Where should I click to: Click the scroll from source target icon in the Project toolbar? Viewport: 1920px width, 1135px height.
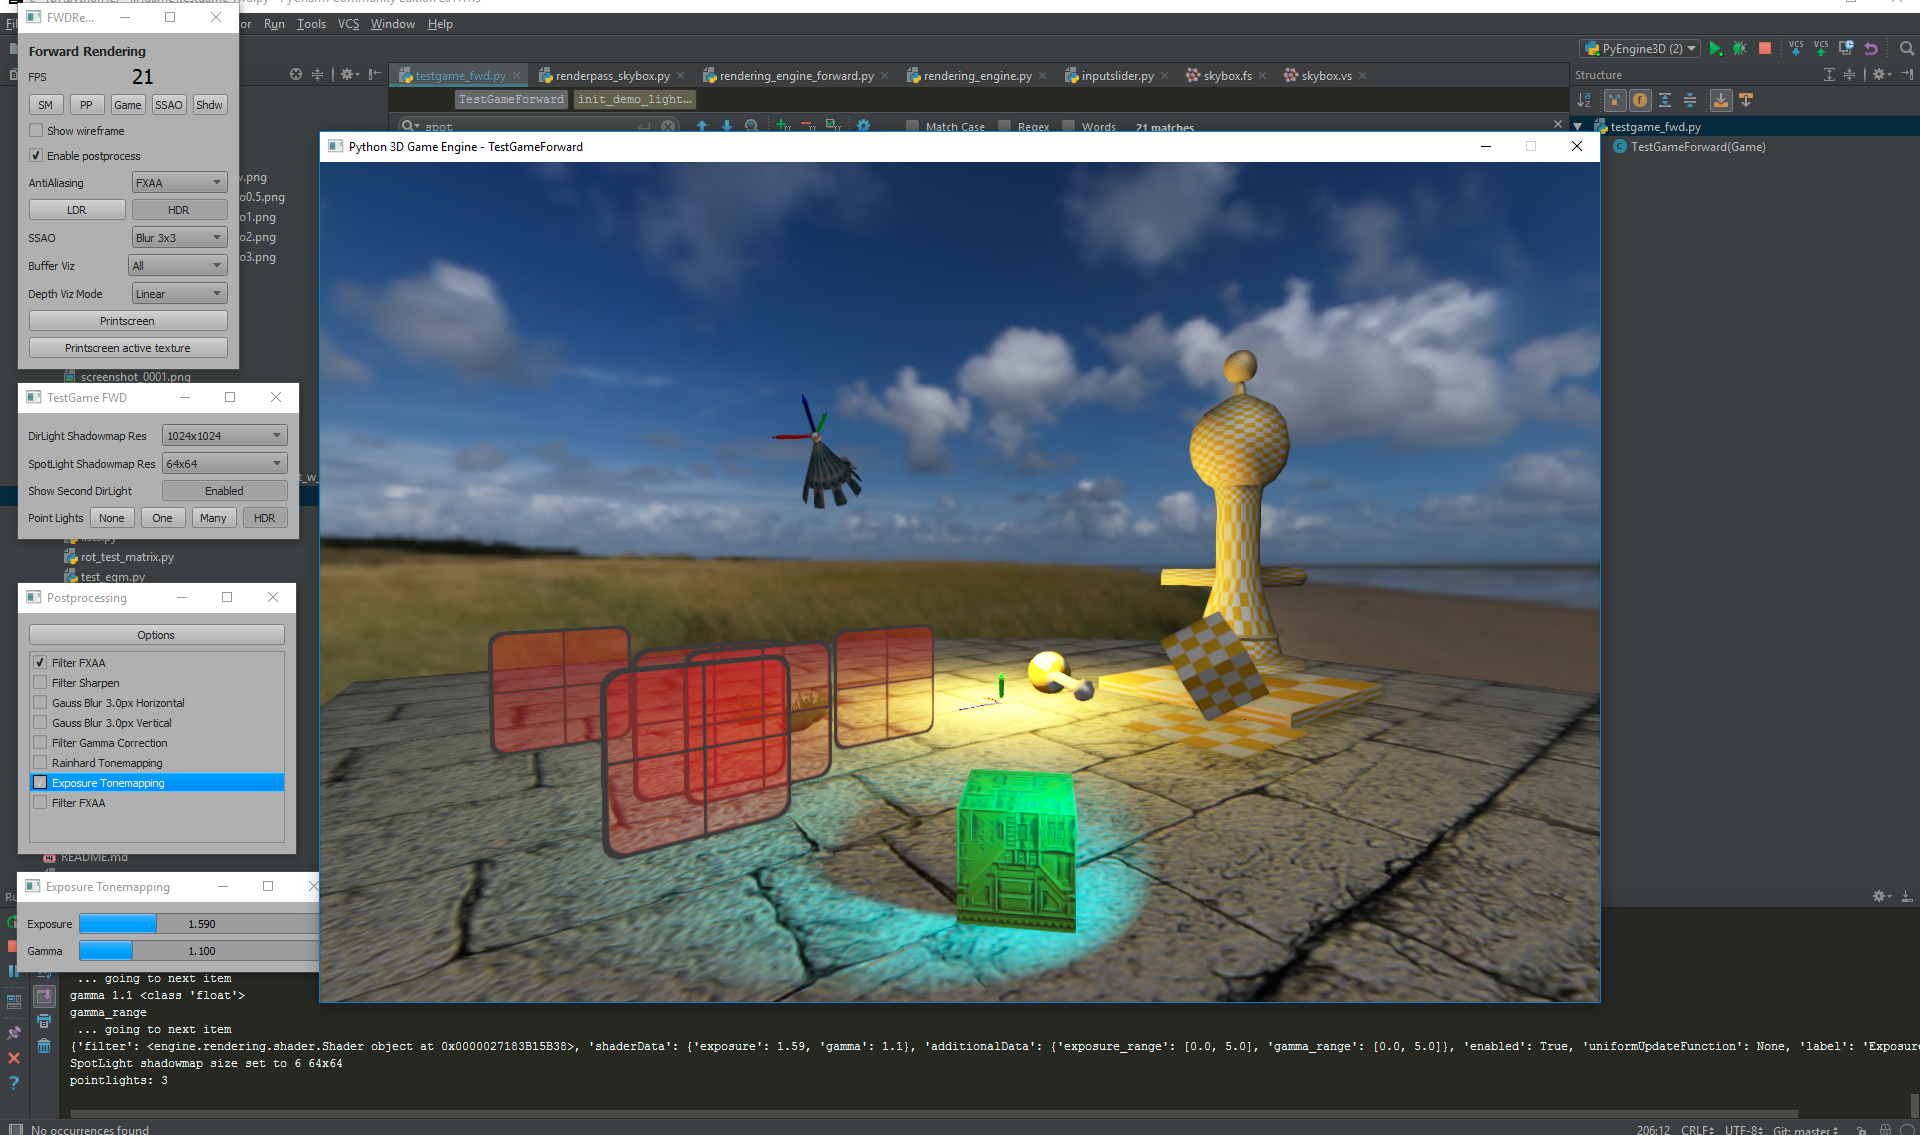[296, 74]
